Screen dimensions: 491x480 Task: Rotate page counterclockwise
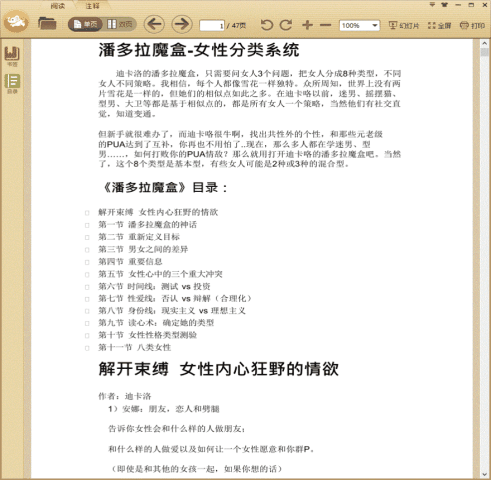pyautogui.click(x=267, y=25)
